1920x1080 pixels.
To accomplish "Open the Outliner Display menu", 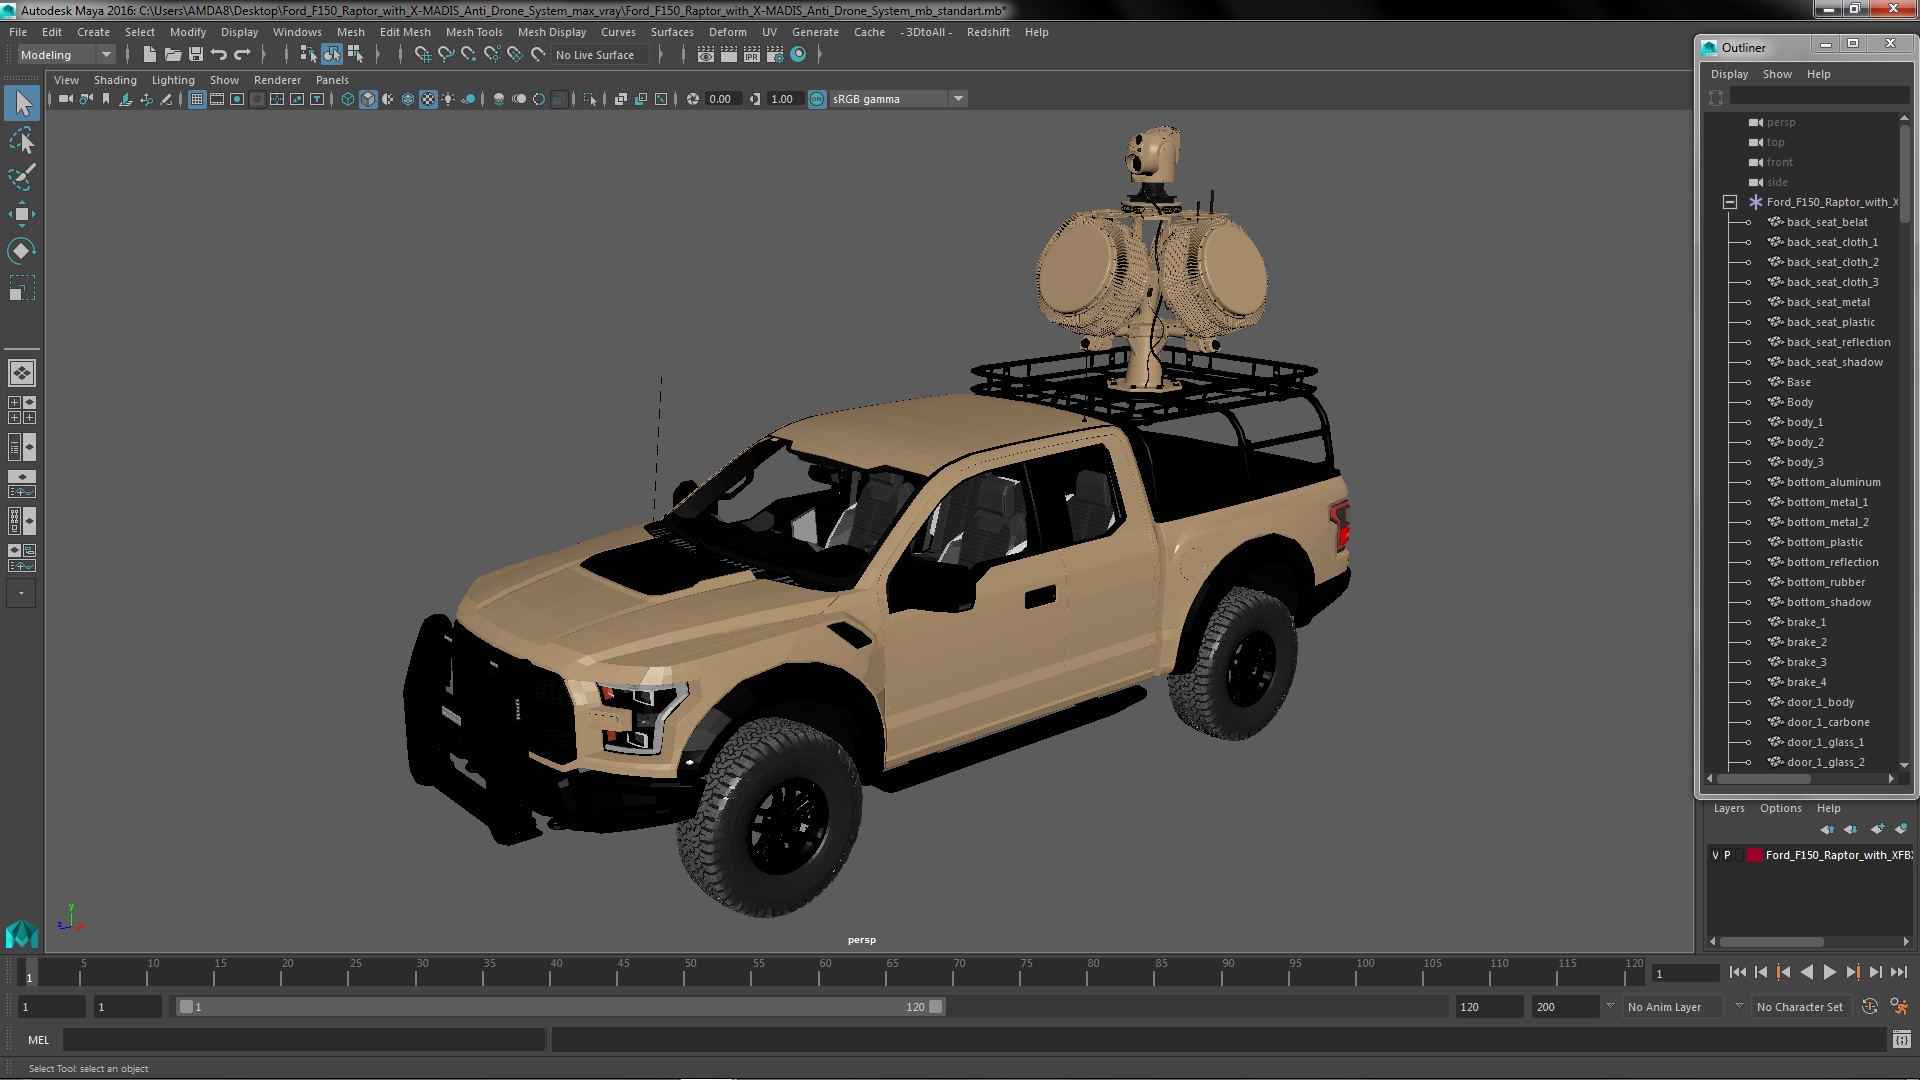I will click(1729, 74).
